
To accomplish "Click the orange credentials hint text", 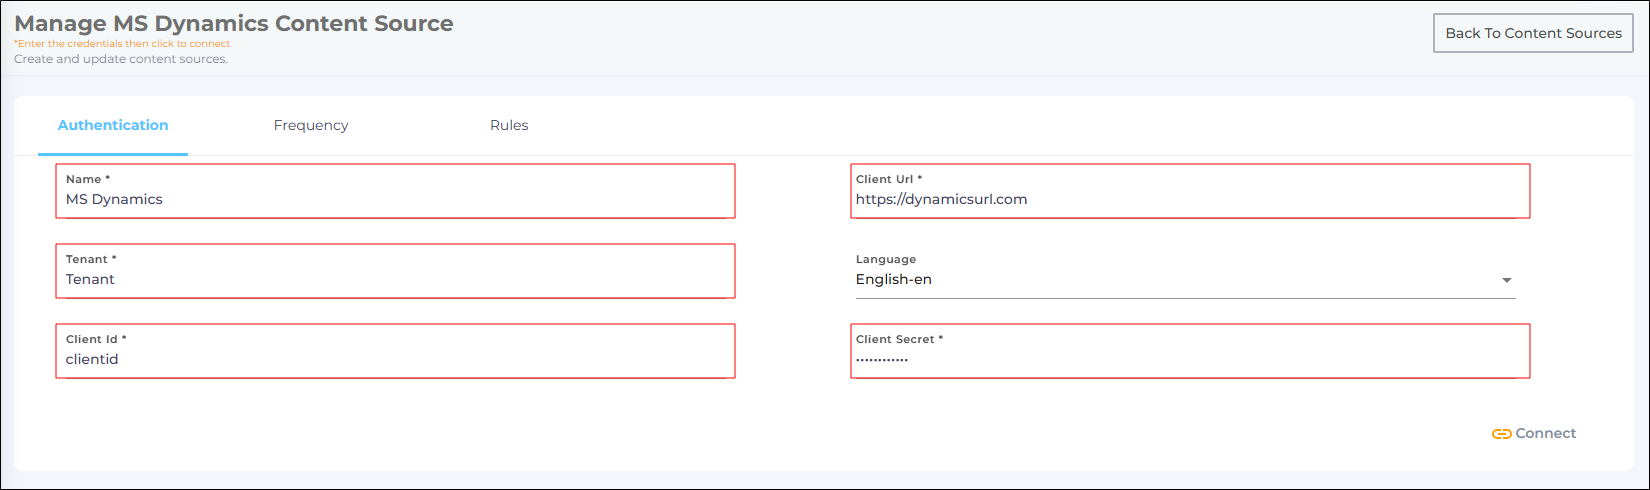I will (x=122, y=44).
